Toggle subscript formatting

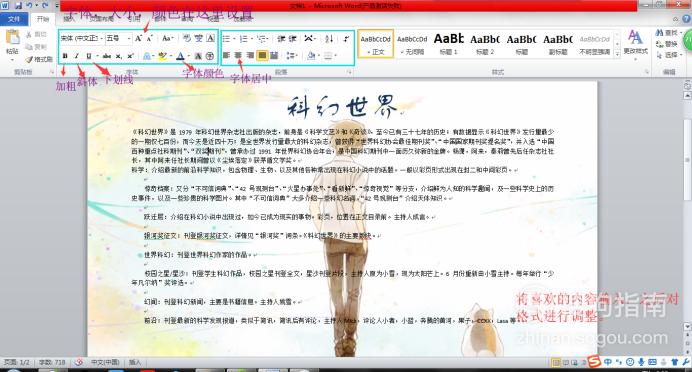tap(119, 56)
